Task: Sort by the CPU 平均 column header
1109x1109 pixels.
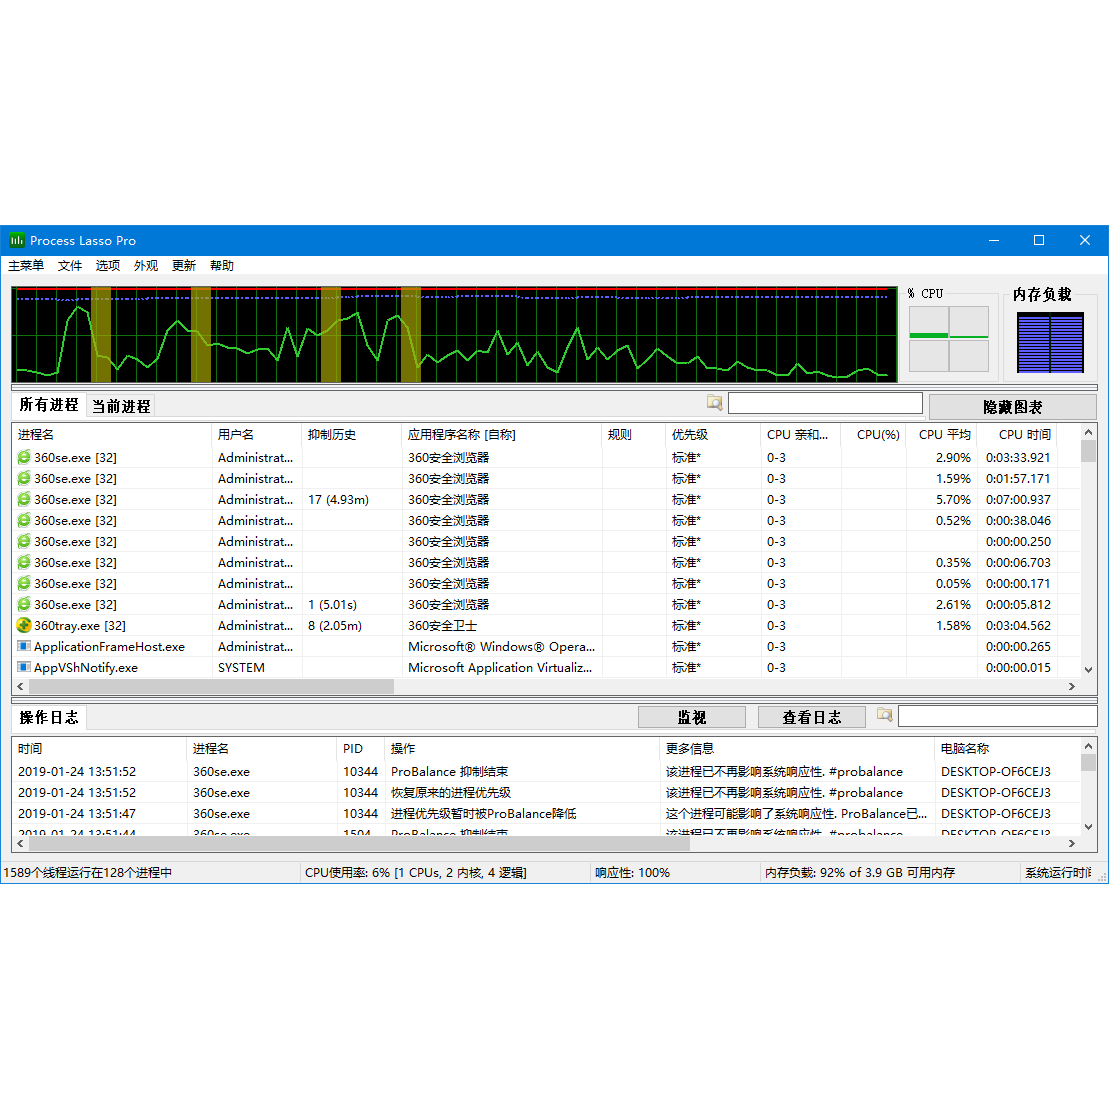Action: (x=944, y=435)
